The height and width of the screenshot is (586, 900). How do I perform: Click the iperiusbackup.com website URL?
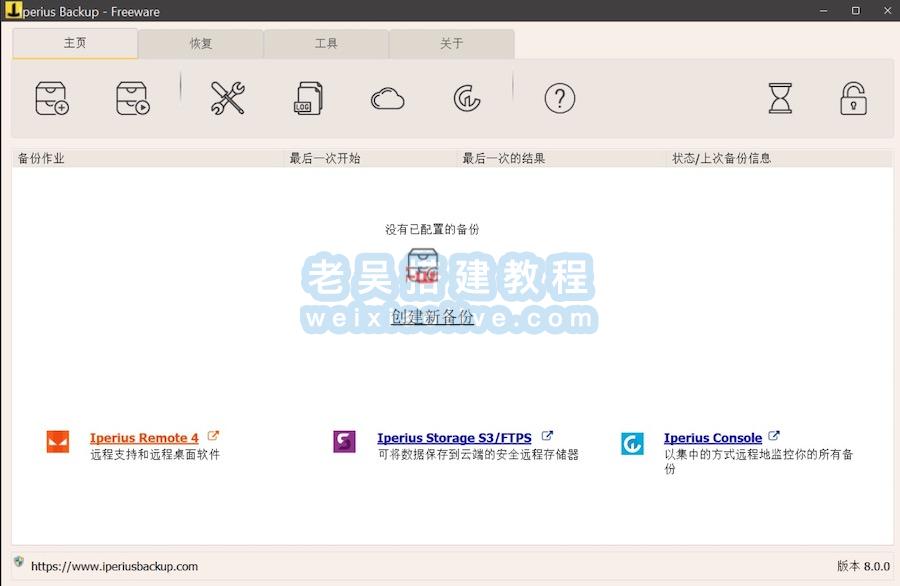pyautogui.click(x=114, y=566)
